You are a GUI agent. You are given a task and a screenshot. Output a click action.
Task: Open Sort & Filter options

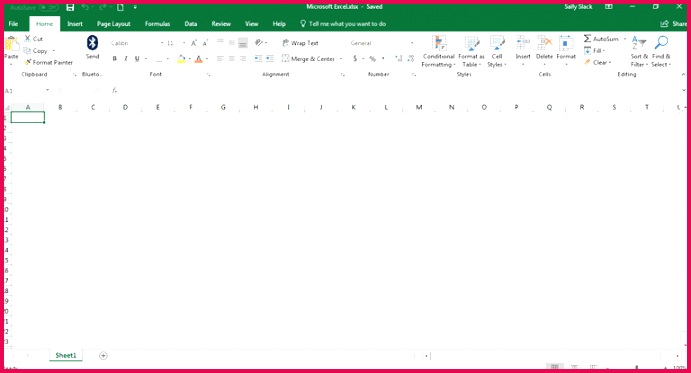(x=639, y=52)
